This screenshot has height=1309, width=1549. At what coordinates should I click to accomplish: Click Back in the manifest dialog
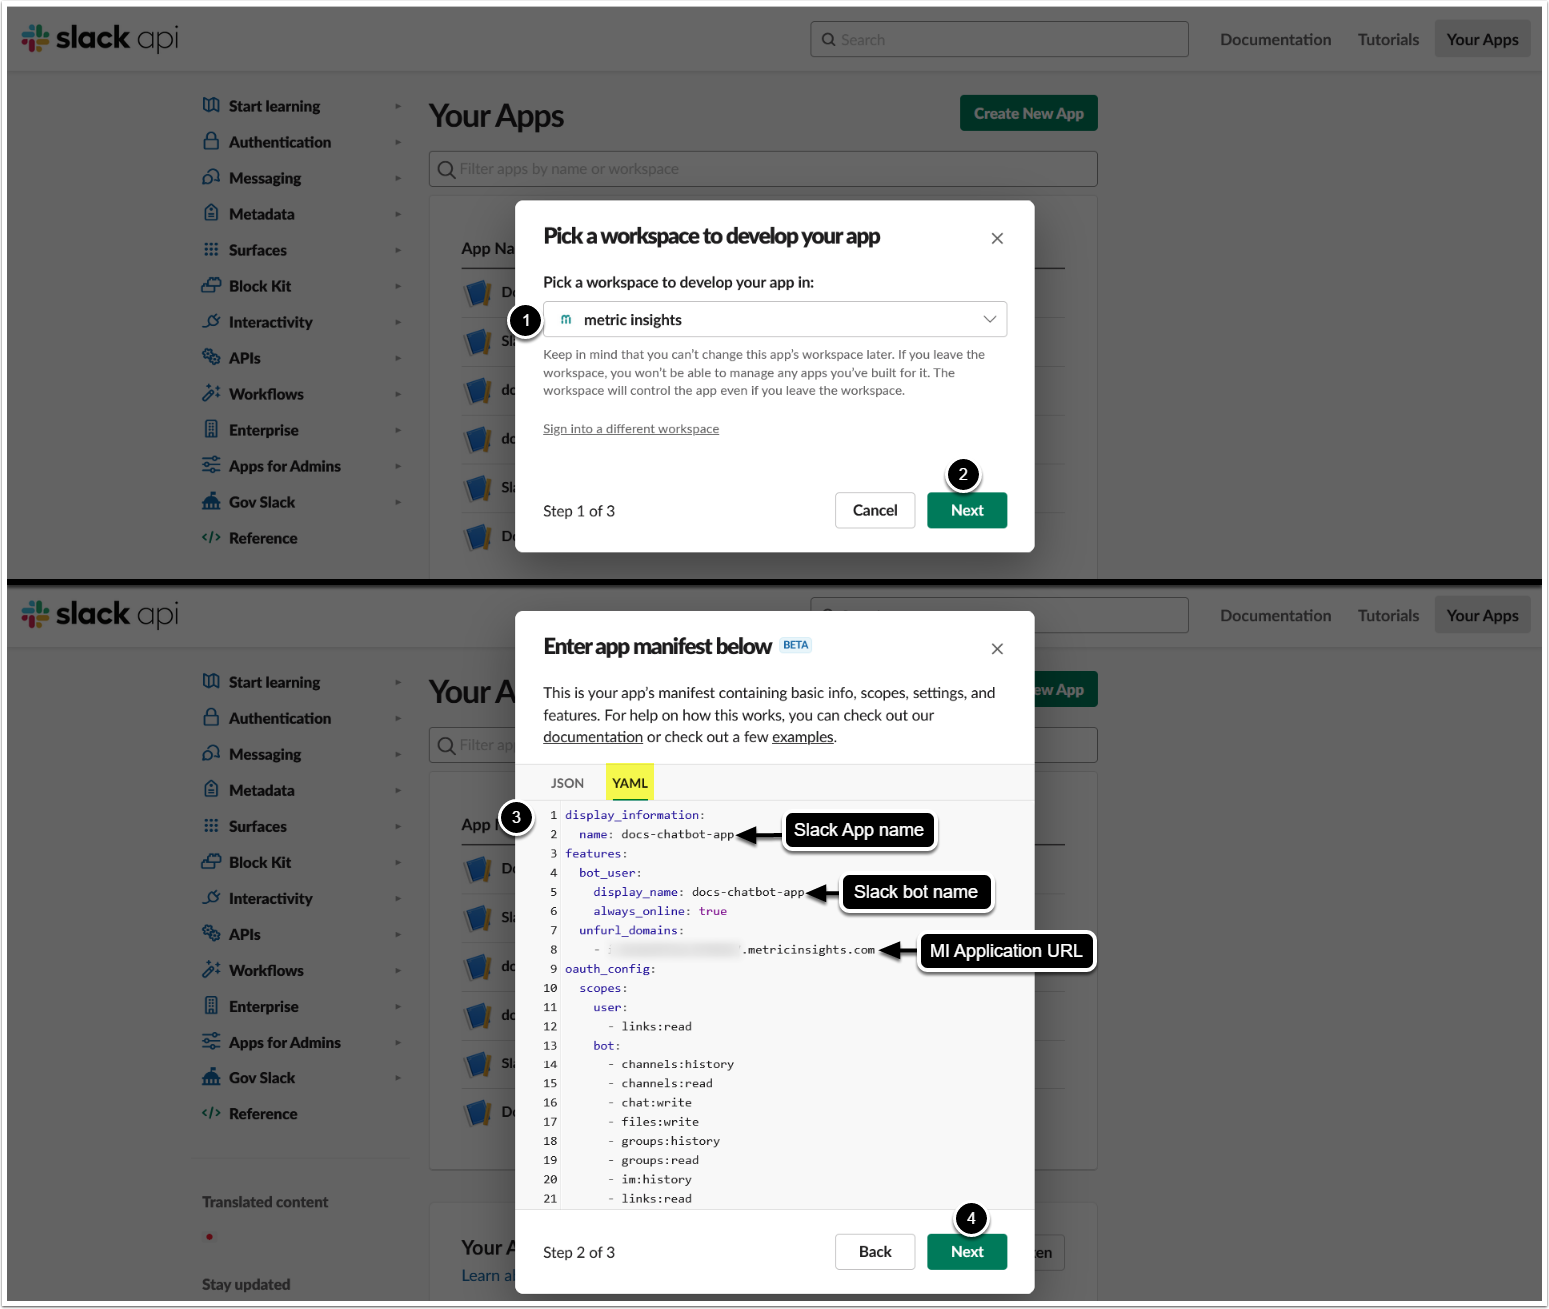pyautogui.click(x=875, y=1252)
